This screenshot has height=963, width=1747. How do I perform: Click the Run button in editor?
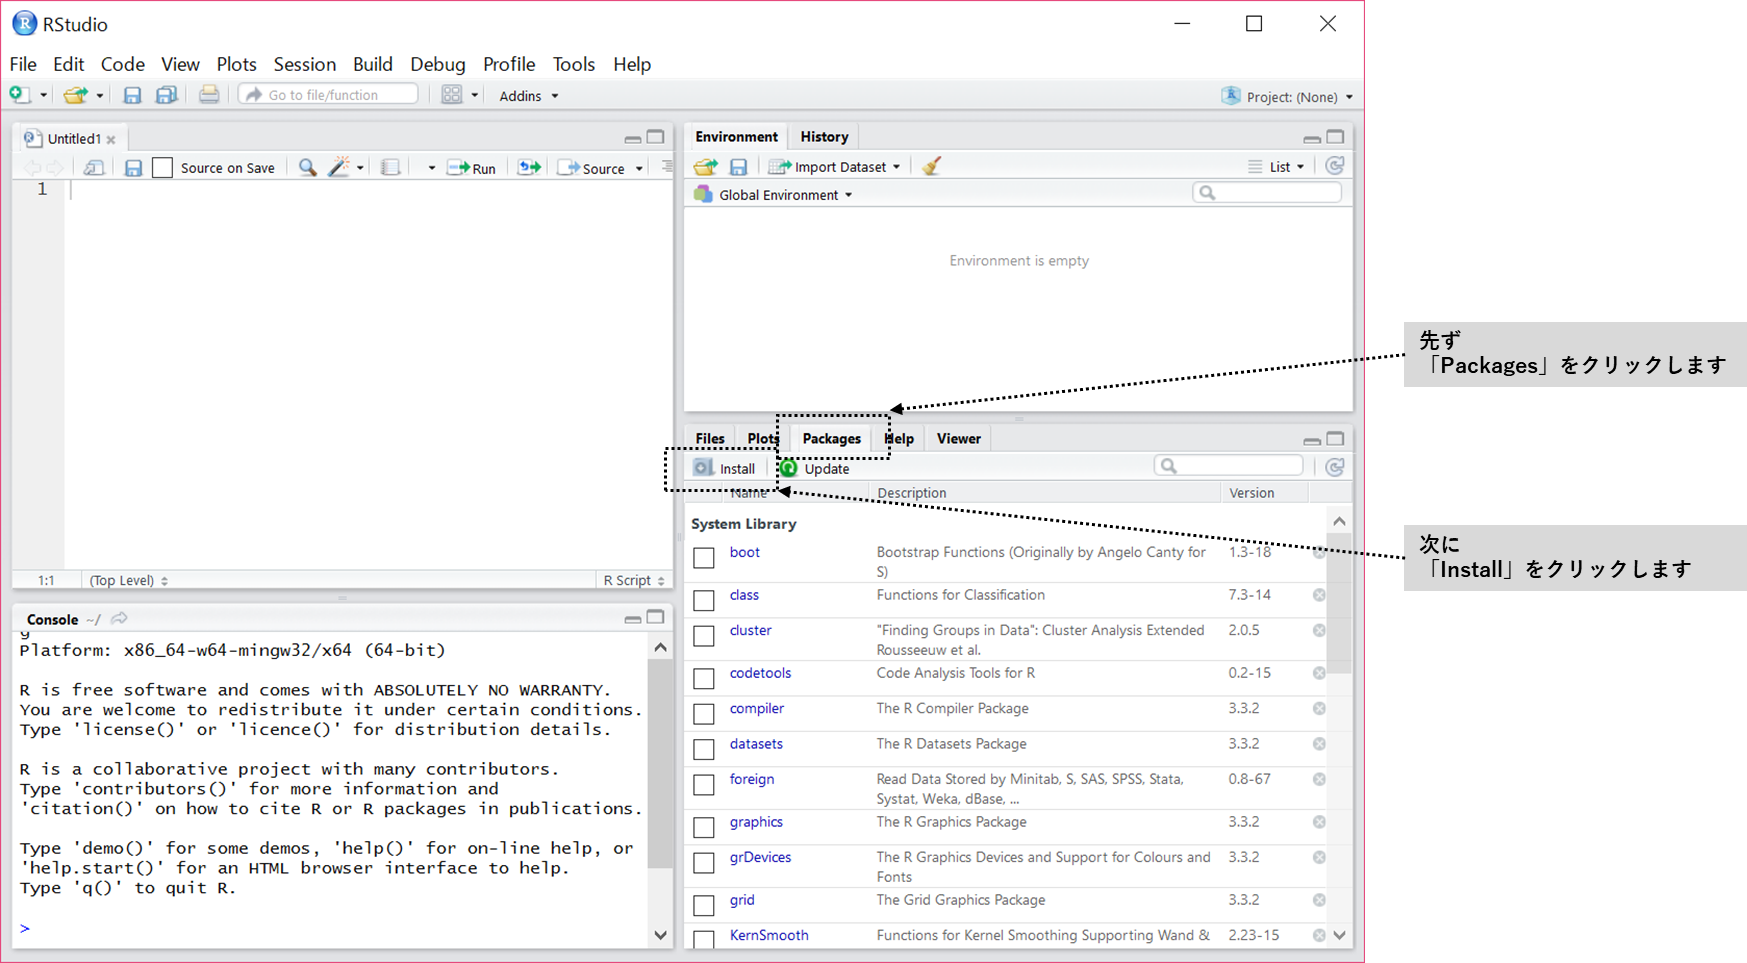click(472, 168)
